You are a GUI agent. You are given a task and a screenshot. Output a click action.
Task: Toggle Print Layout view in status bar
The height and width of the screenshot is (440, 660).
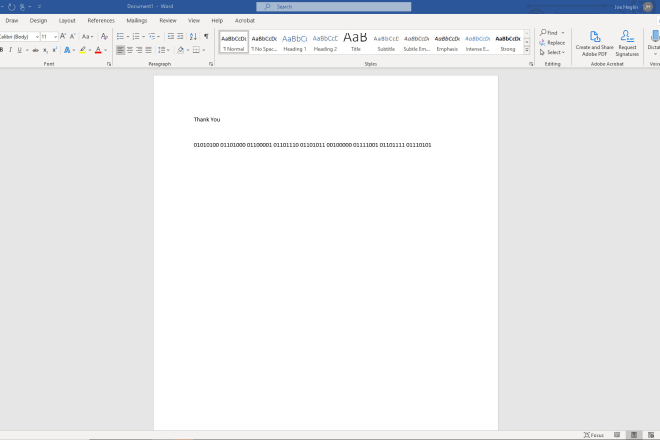pyautogui.click(x=633, y=435)
